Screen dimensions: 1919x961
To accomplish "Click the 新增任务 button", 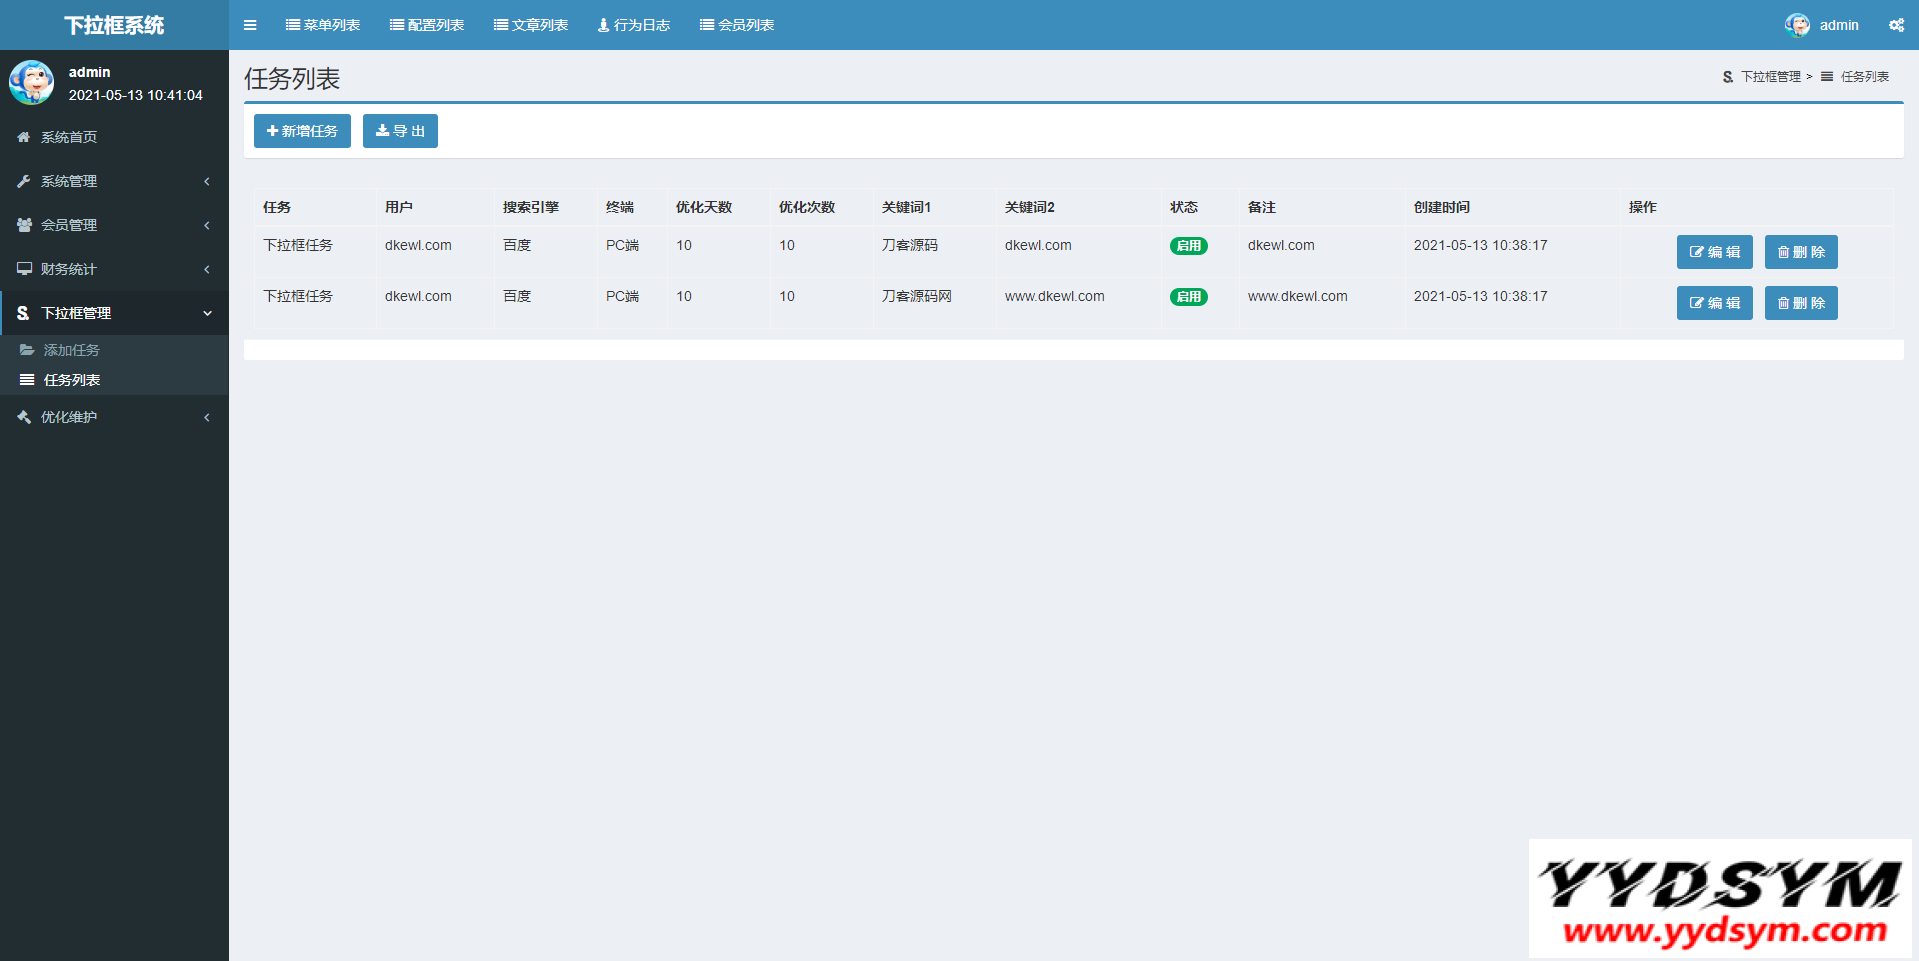I will [302, 131].
